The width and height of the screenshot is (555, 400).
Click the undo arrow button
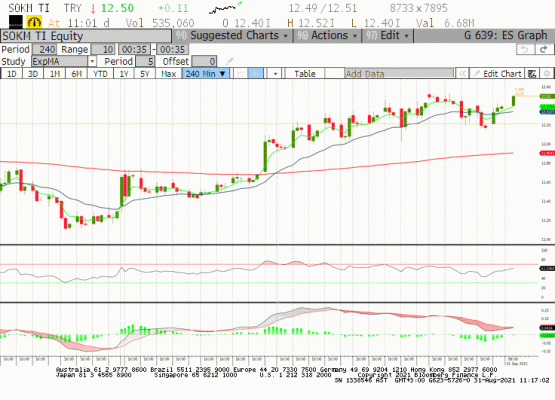coord(525,50)
